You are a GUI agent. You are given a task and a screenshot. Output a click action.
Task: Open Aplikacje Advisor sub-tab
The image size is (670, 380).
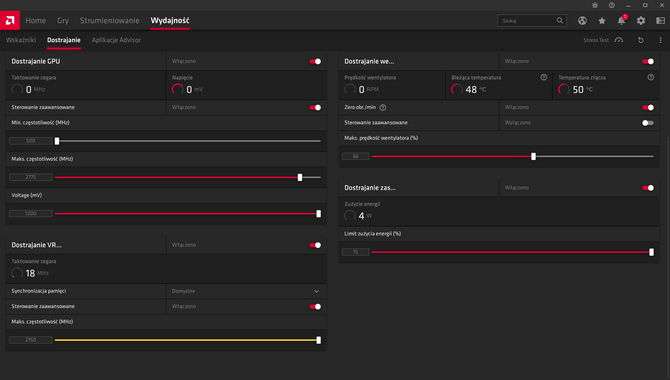(x=116, y=40)
